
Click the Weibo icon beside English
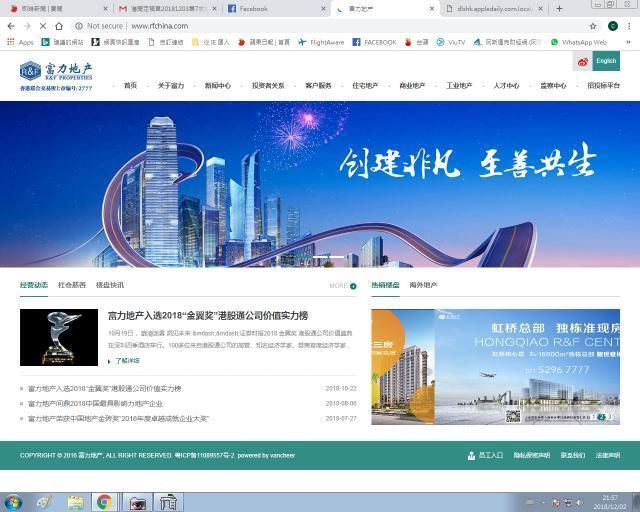click(582, 62)
